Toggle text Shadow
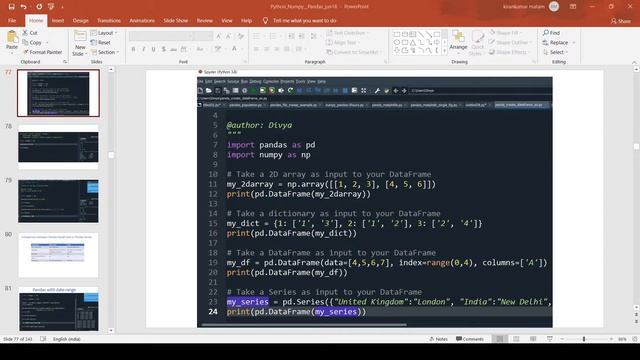 pyautogui.click(x=164, y=49)
